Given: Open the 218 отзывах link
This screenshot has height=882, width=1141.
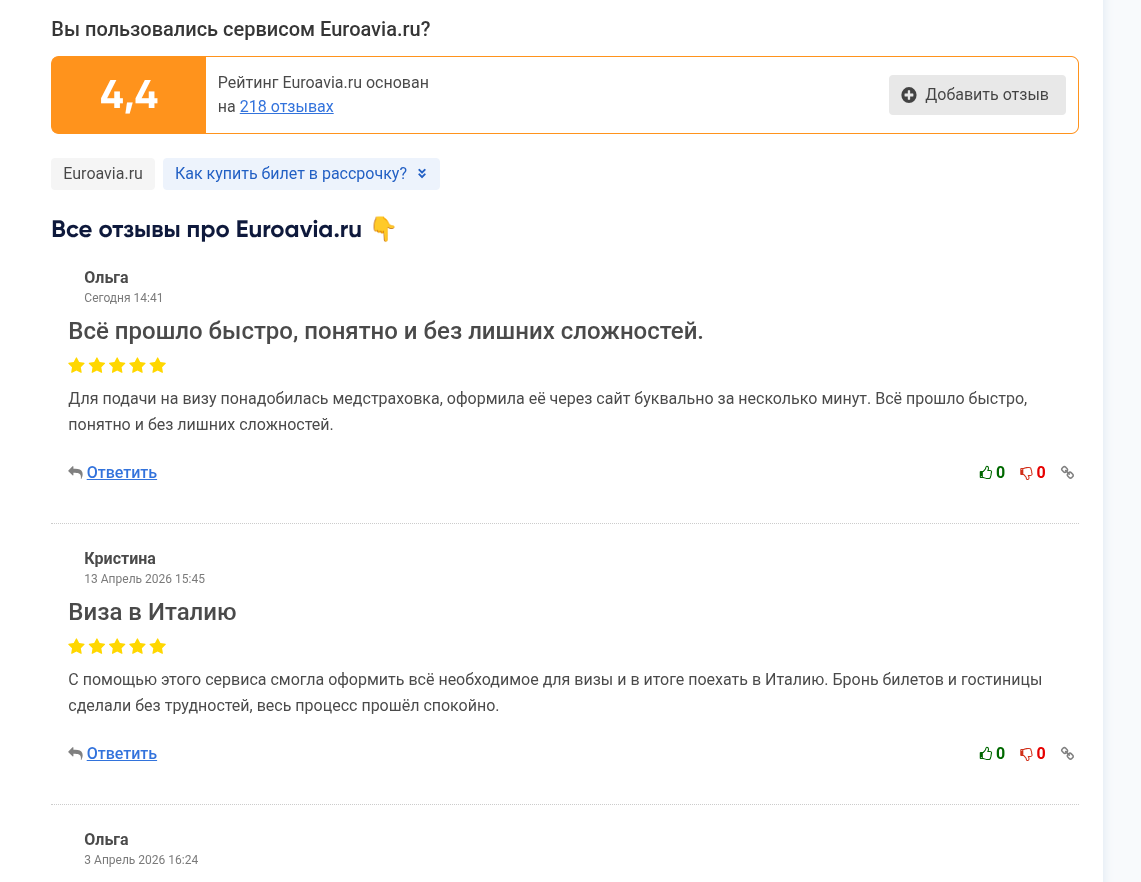Looking at the screenshot, I should coord(287,106).
